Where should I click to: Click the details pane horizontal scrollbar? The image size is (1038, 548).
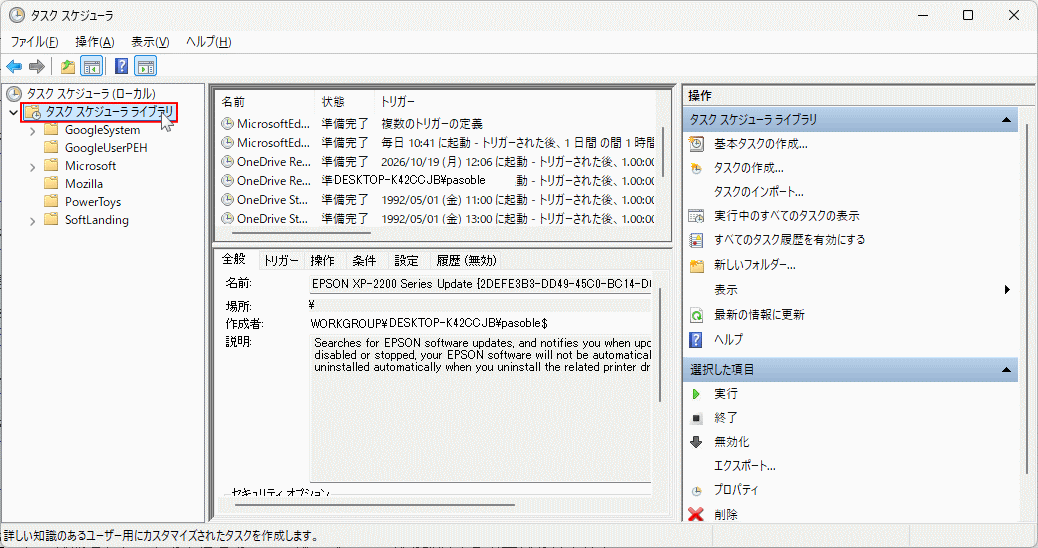click(x=375, y=505)
